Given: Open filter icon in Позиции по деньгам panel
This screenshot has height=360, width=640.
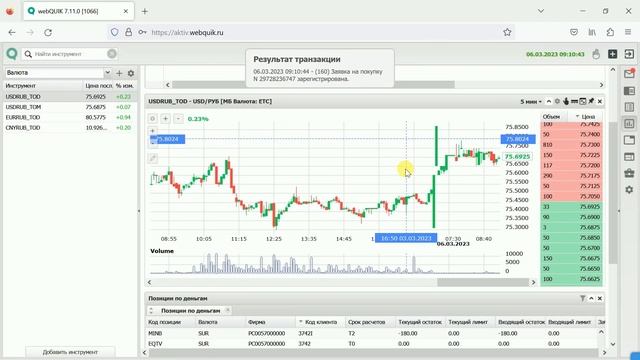Looking at the screenshot, I should pyautogui.click(x=582, y=298).
